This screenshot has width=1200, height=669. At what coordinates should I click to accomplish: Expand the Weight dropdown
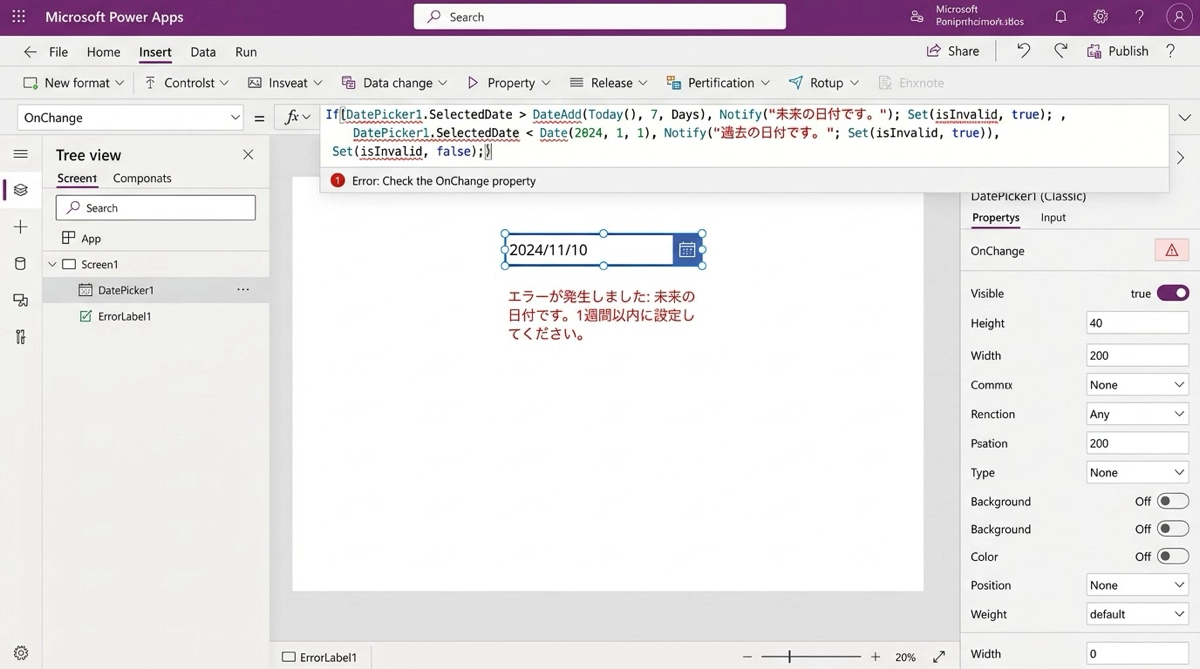[1137, 614]
